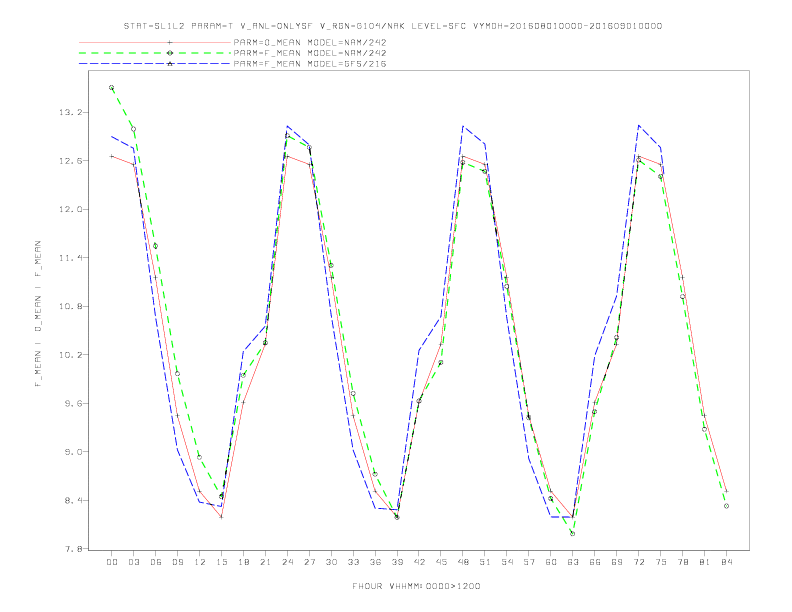Viewport: 792px width, 612px height.
Task: Click y-axis tick label 10.8
Action: (70, 306)
